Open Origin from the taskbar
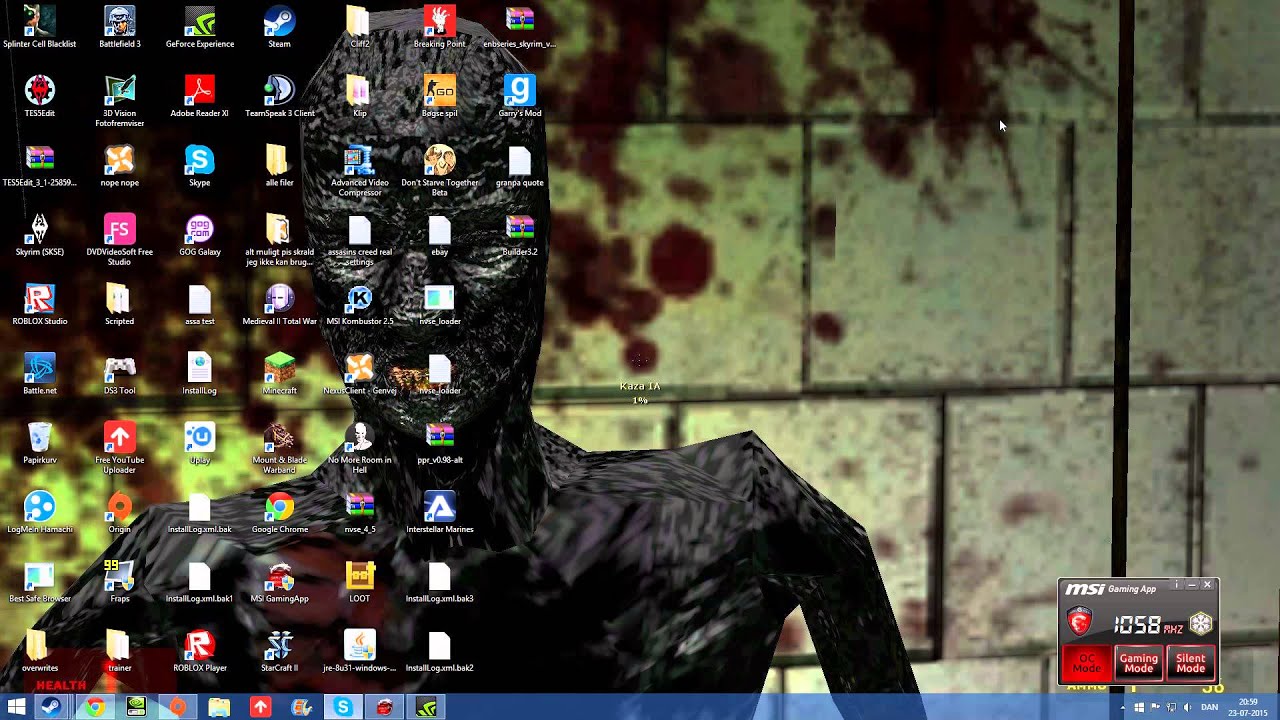This screenshot has width=1280, height=720. [x=177, y=707]
